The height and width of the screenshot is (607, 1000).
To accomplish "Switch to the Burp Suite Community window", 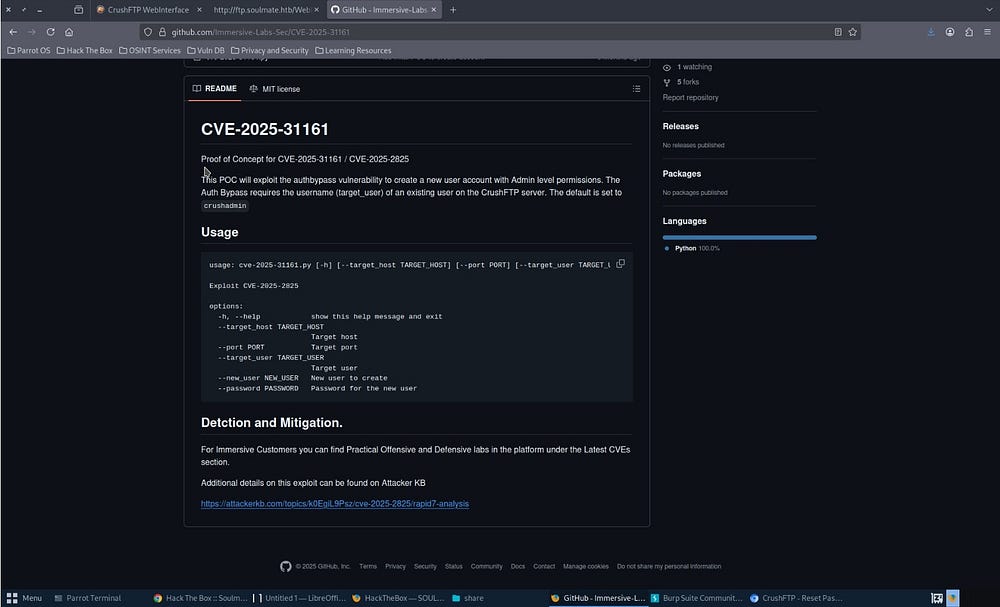I will 696,598.
